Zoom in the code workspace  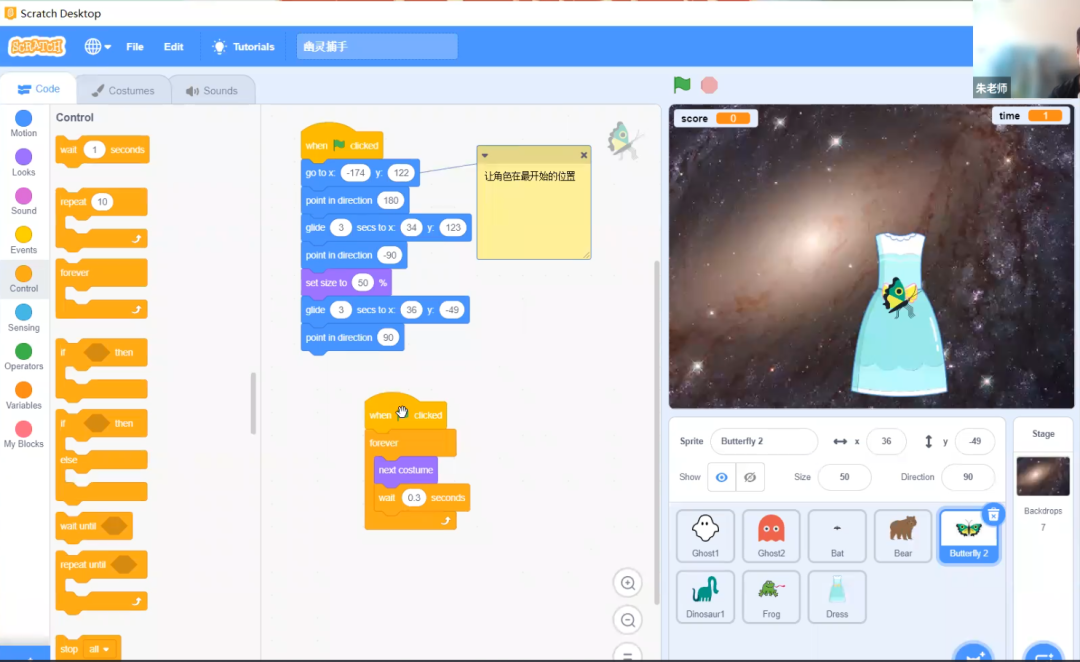click(x=628, y=583)
